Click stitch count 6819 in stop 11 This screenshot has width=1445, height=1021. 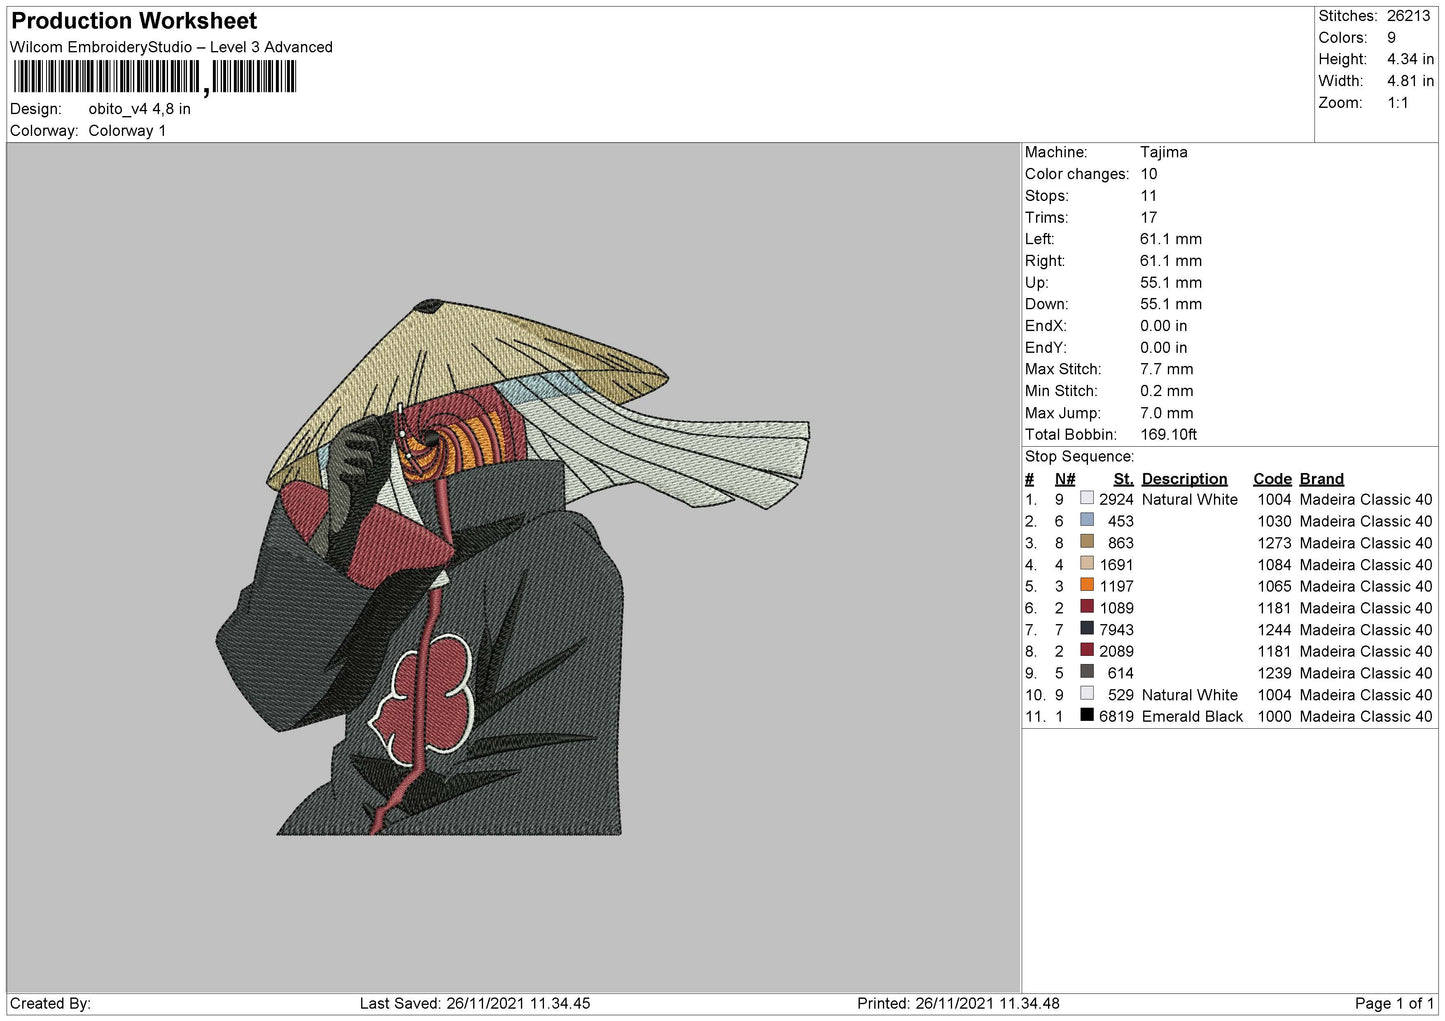(1116, 717)
